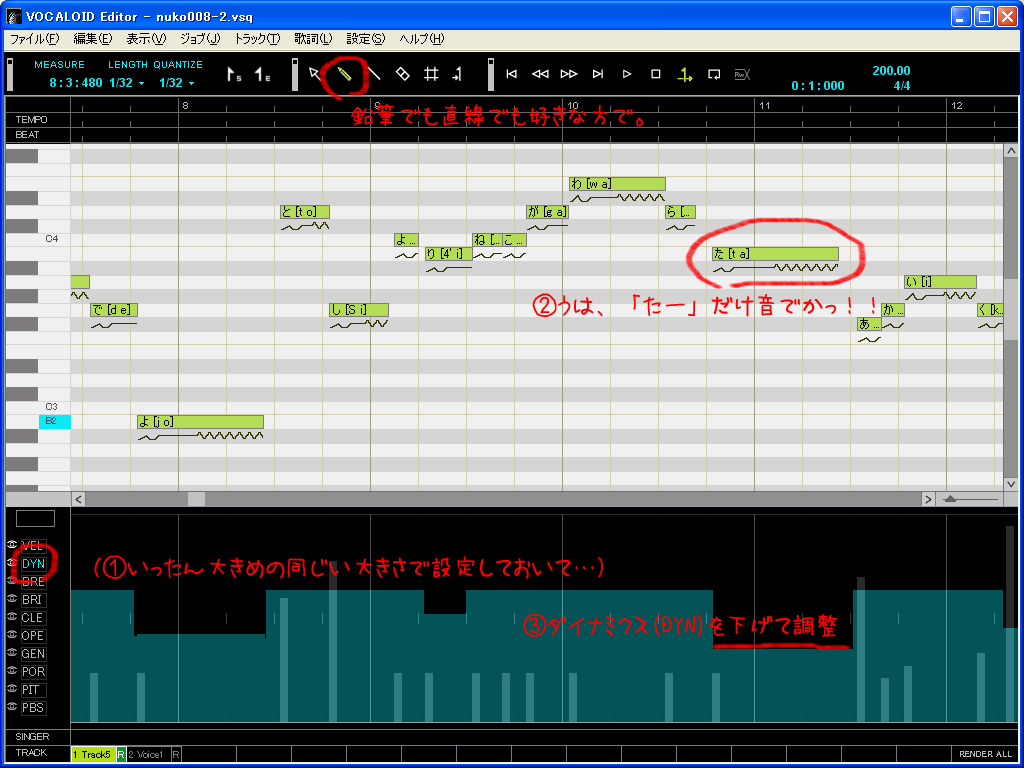Image resolution: width=1024 pixels, height=768 pixels.
Task: Toggle the eye next to POR
Action: tap(12, 671)
